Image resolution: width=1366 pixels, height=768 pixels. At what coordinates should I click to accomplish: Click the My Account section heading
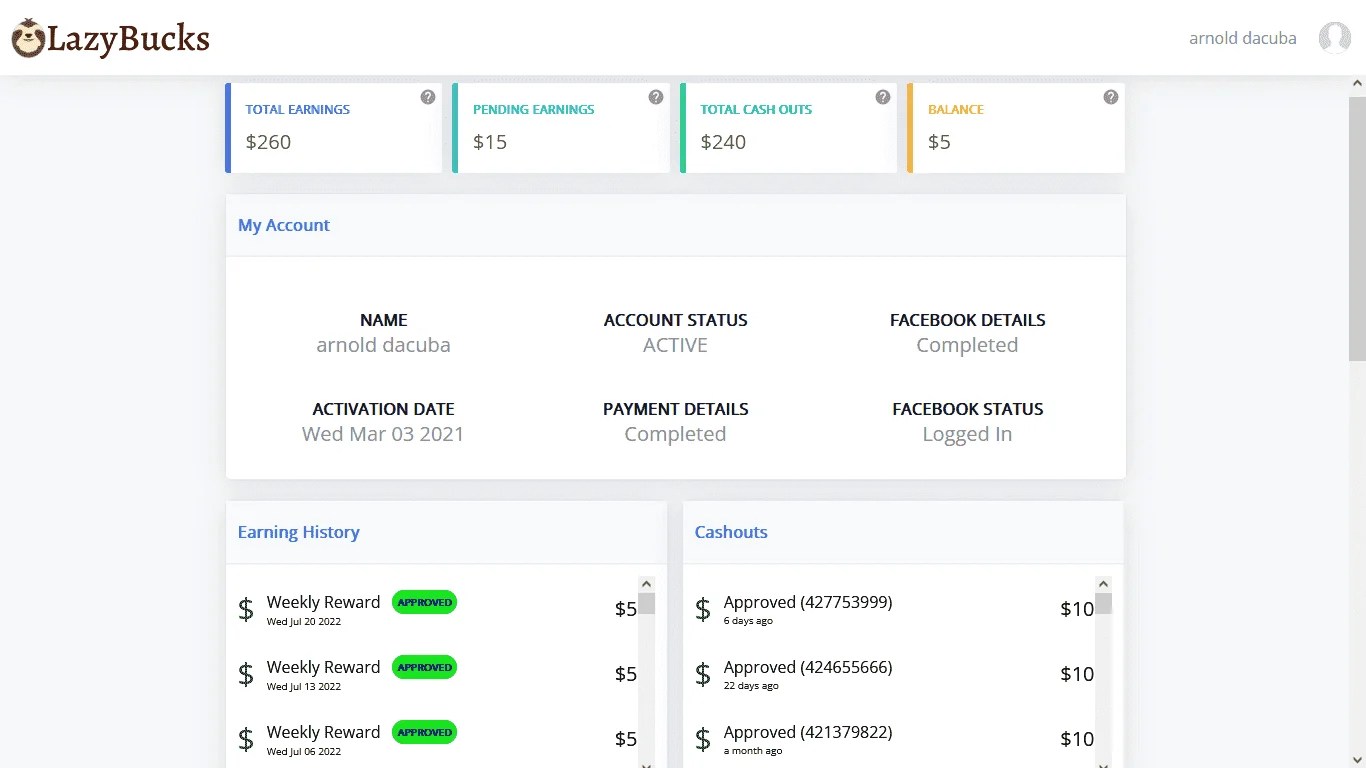284,225
